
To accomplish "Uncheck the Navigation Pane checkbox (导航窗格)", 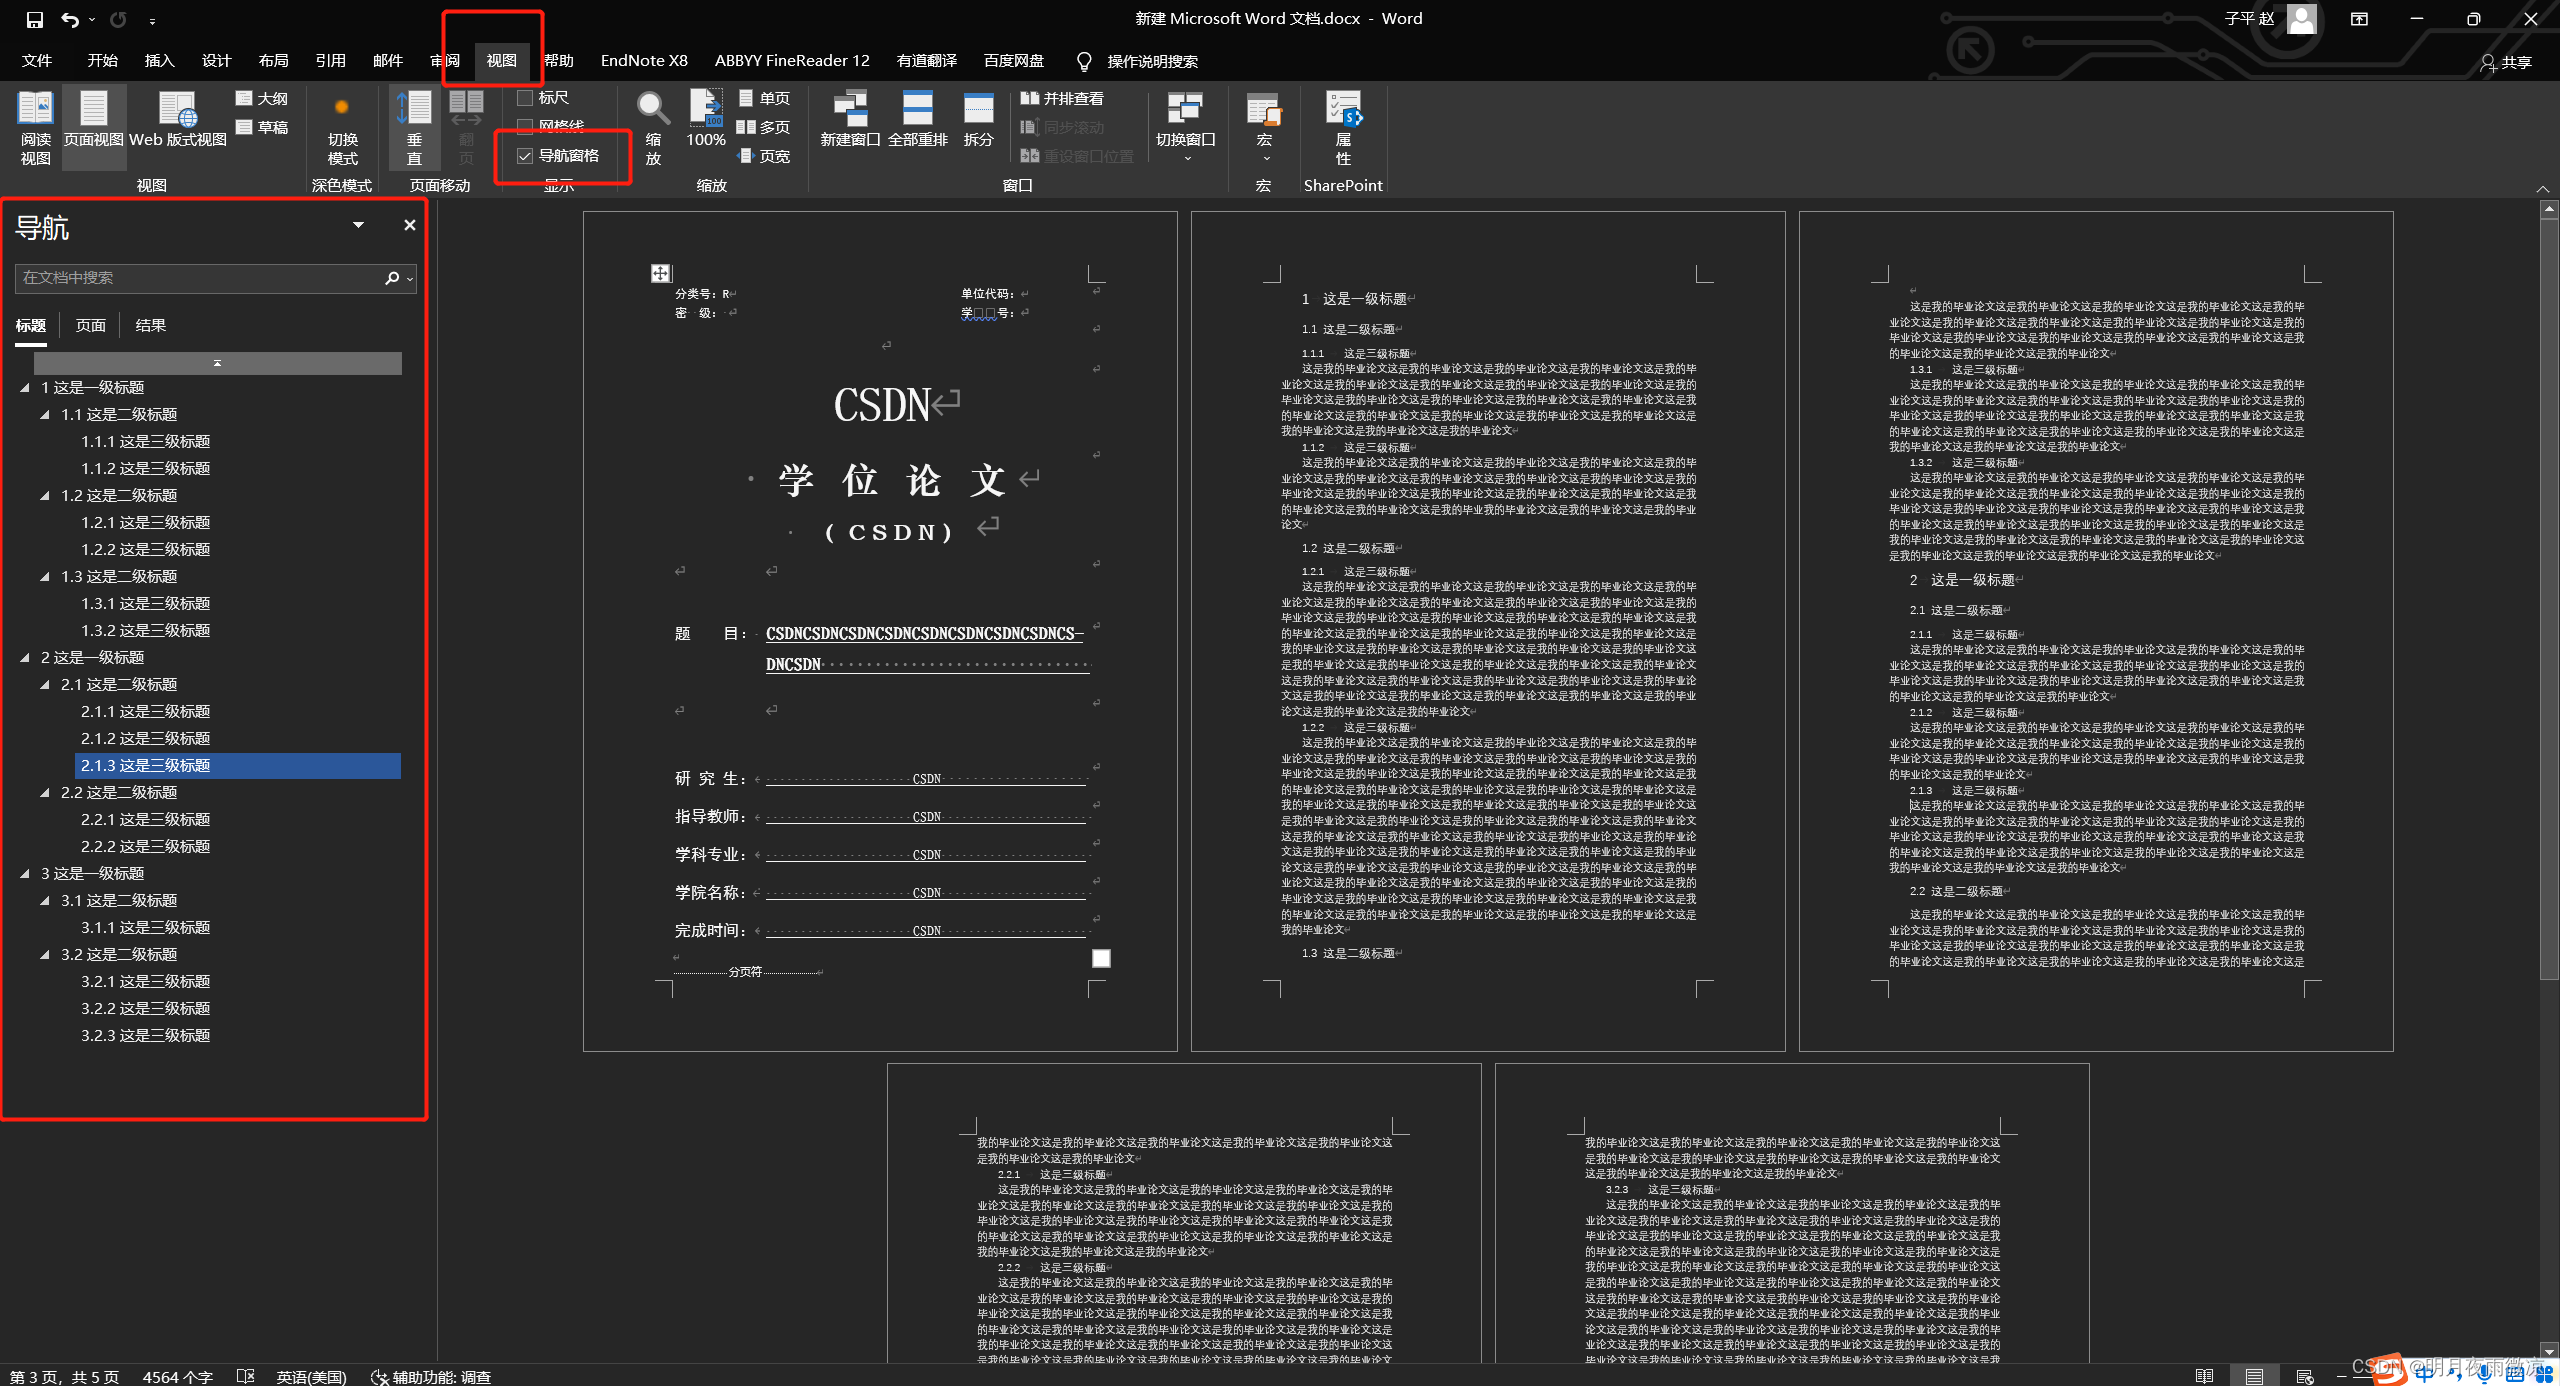I will 525,156.
